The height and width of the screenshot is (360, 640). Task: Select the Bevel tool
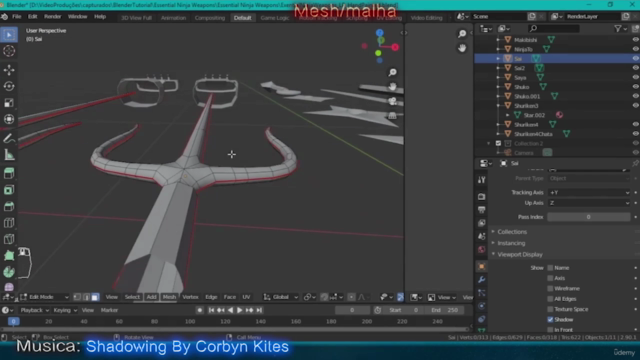(x=9, y=206)
